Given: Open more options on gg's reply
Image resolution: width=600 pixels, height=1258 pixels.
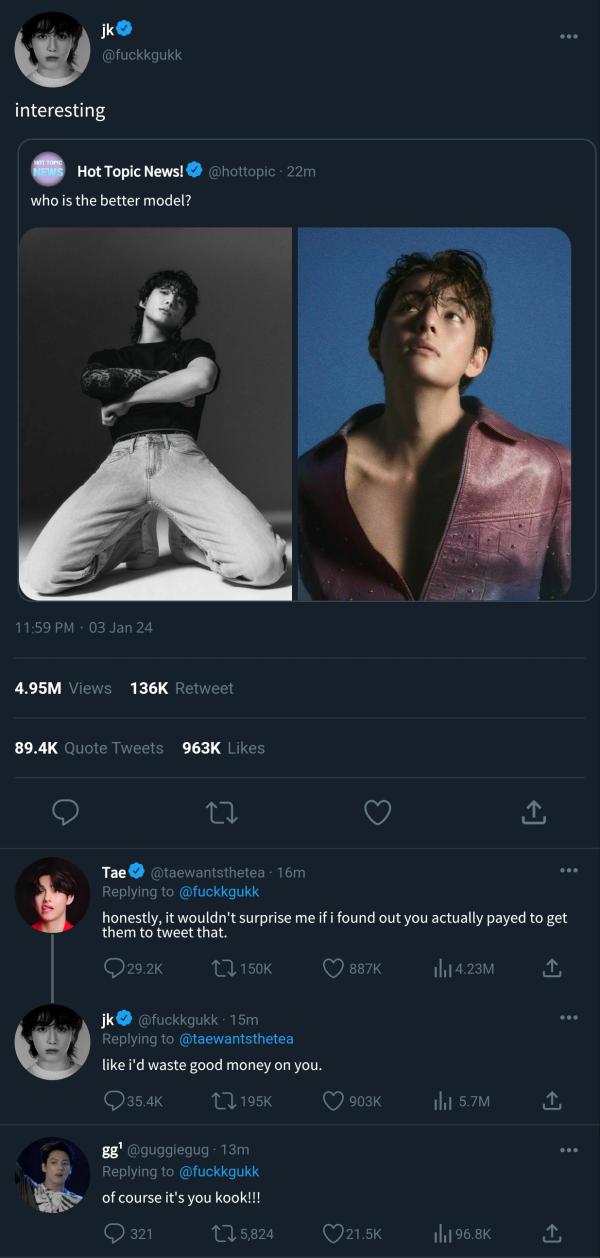Looking at the screenshot, I should (568, 1149).
